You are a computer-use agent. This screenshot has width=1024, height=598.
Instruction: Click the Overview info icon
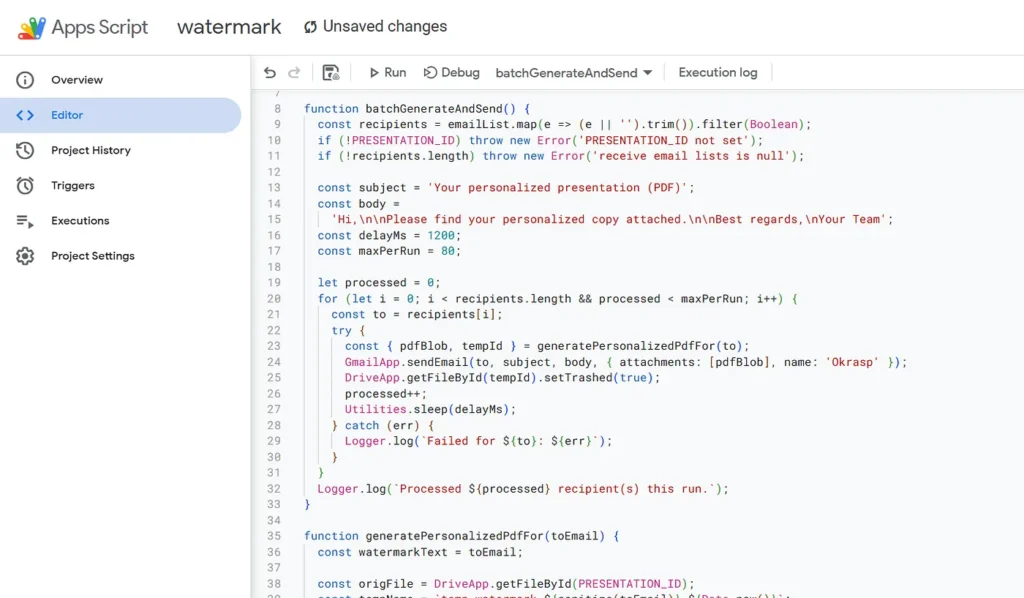22,79
